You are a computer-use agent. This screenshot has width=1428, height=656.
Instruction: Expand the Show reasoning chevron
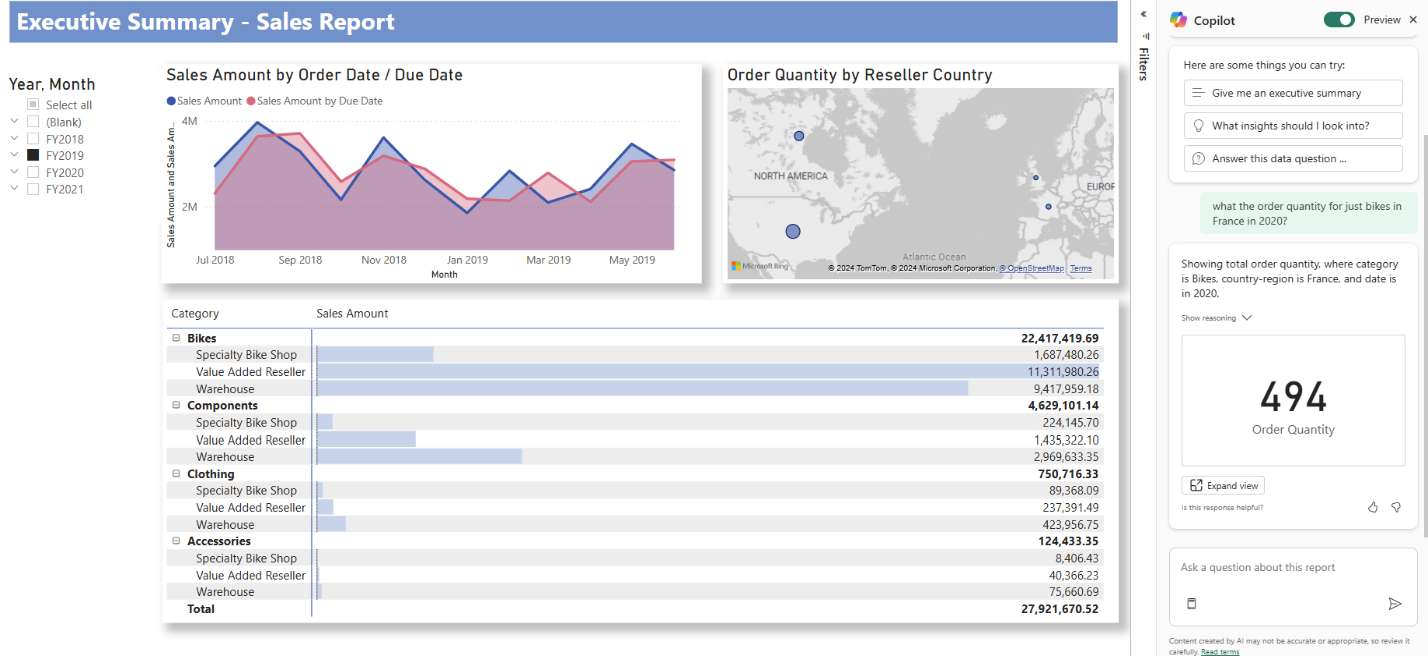click(1246, 318)
